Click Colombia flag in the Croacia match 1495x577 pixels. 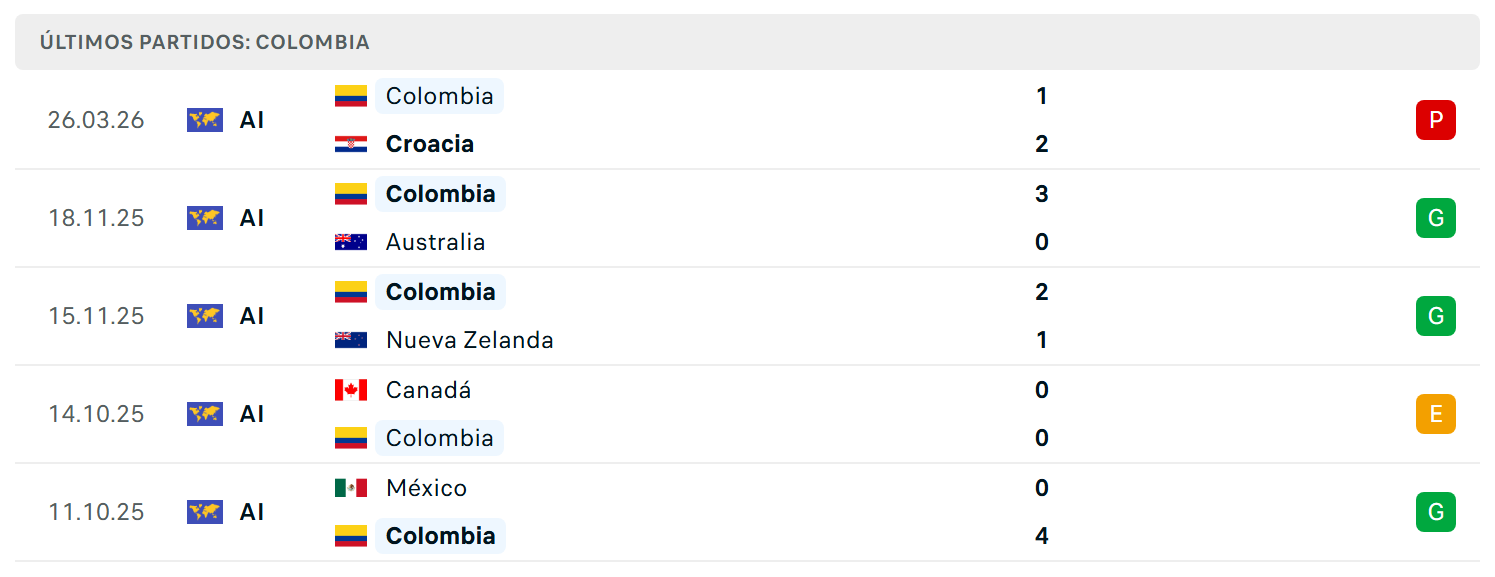tap(351, 96)
